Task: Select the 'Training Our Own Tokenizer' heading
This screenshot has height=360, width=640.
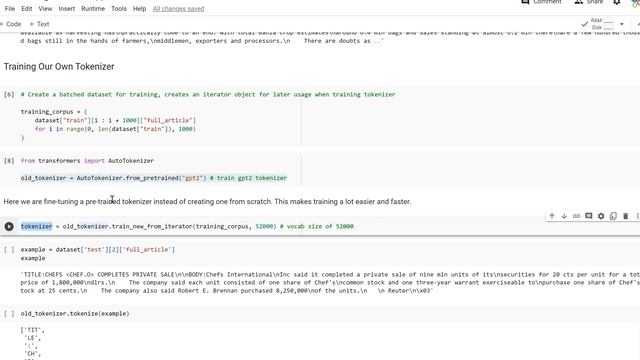Action: (59, 67)
